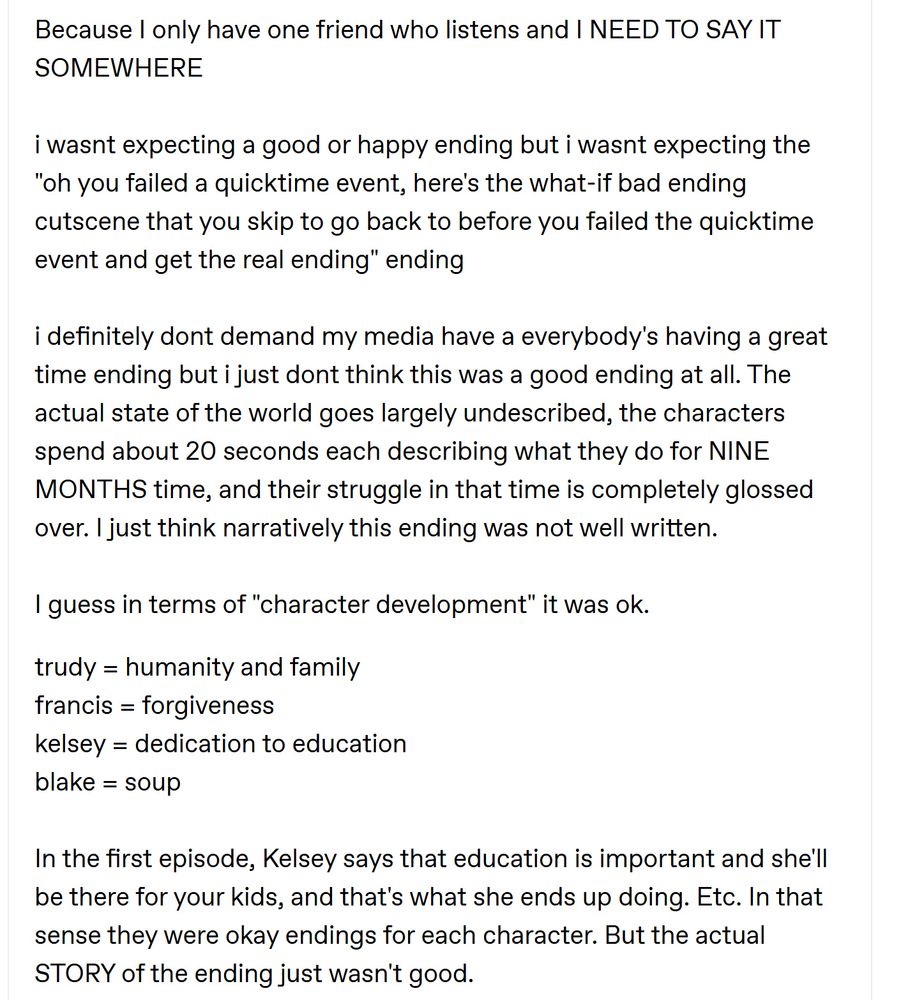Viewport: 901px width, 1000px height.
Task: Click the line 'event and get the real ending'
Action: tap(249, 260)
